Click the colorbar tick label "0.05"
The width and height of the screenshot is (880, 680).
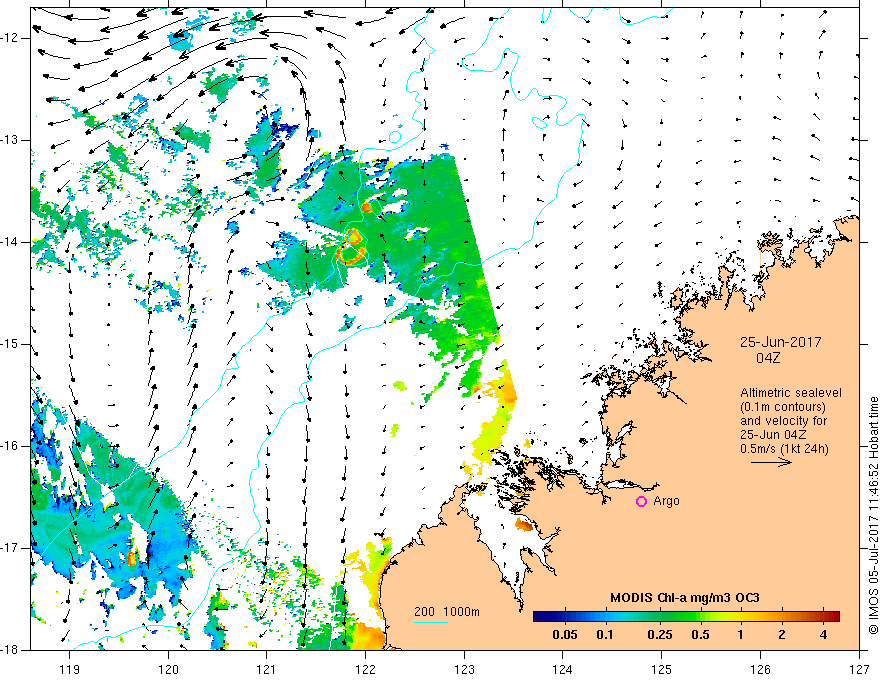point(565,635)
